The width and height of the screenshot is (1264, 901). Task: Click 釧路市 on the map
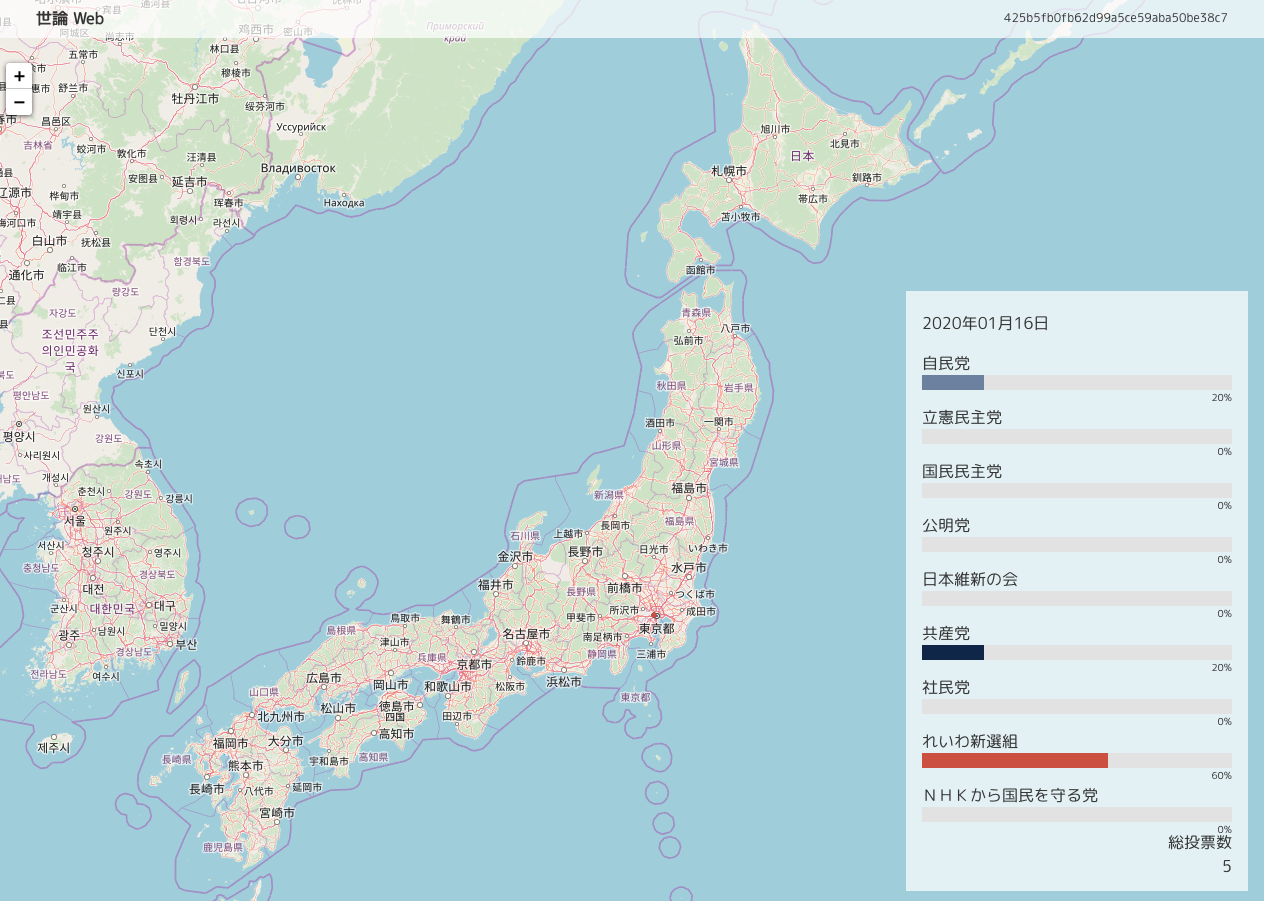(x=866, y=178)
